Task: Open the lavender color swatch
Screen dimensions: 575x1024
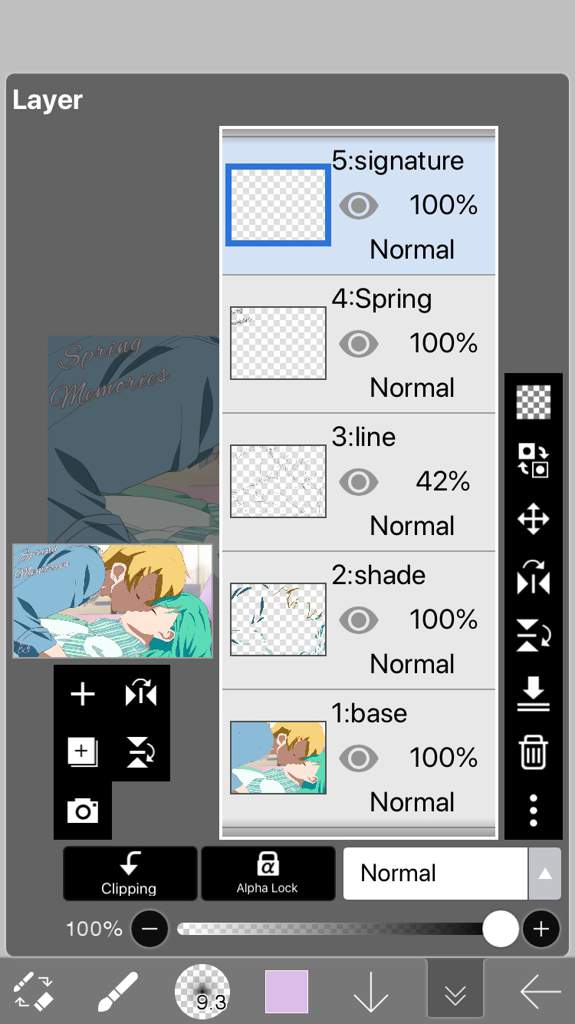Action: pos(286,991)
